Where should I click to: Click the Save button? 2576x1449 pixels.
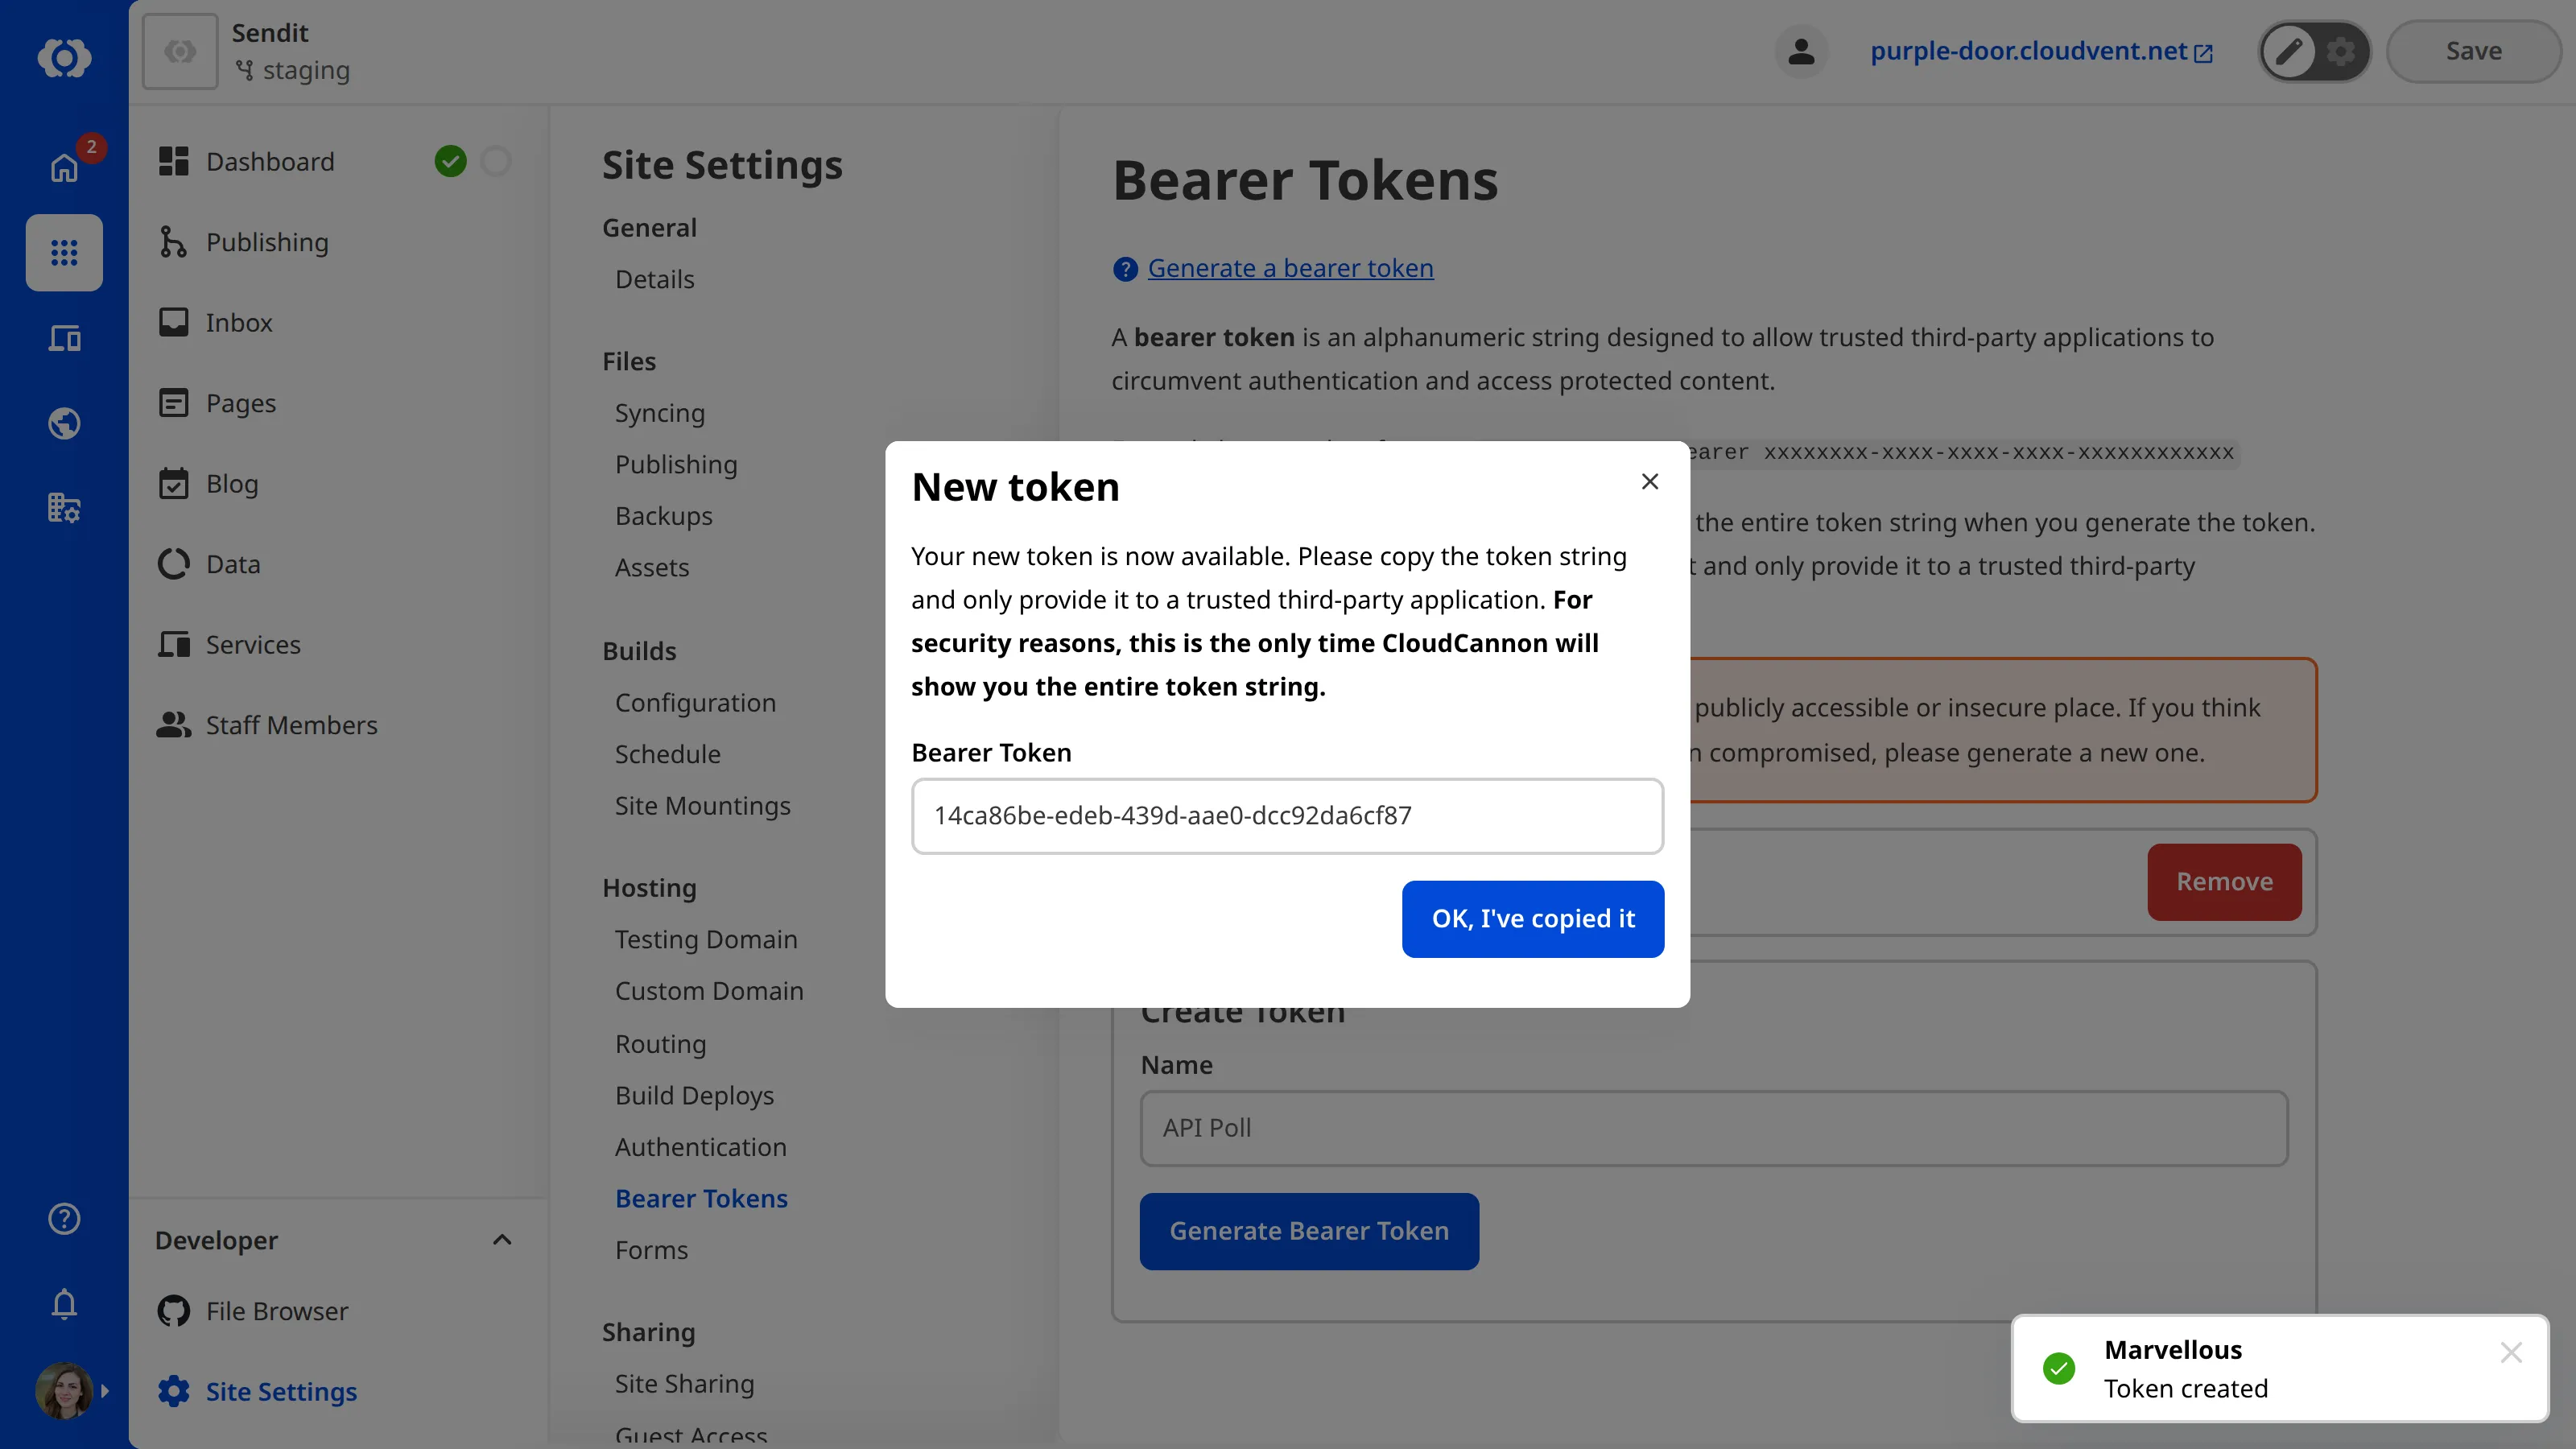tap(2473, 51)
